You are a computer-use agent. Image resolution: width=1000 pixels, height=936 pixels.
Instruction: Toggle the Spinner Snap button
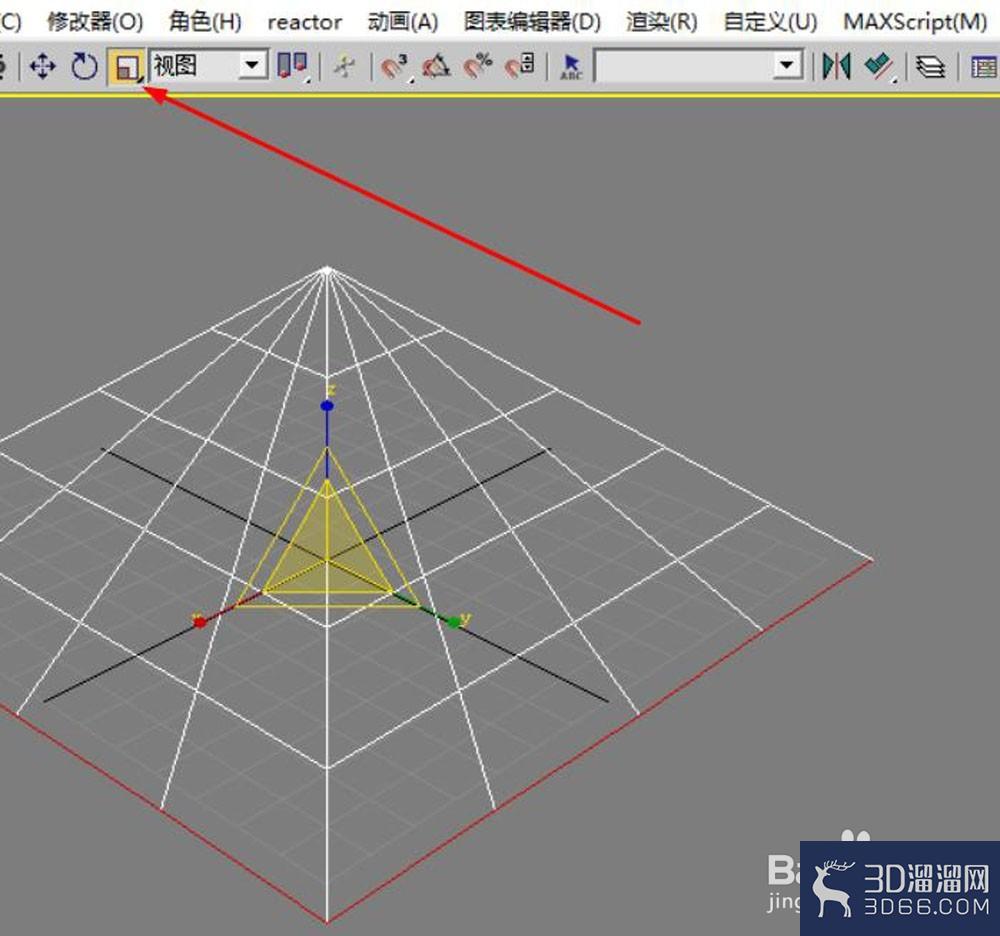[519, 66]
